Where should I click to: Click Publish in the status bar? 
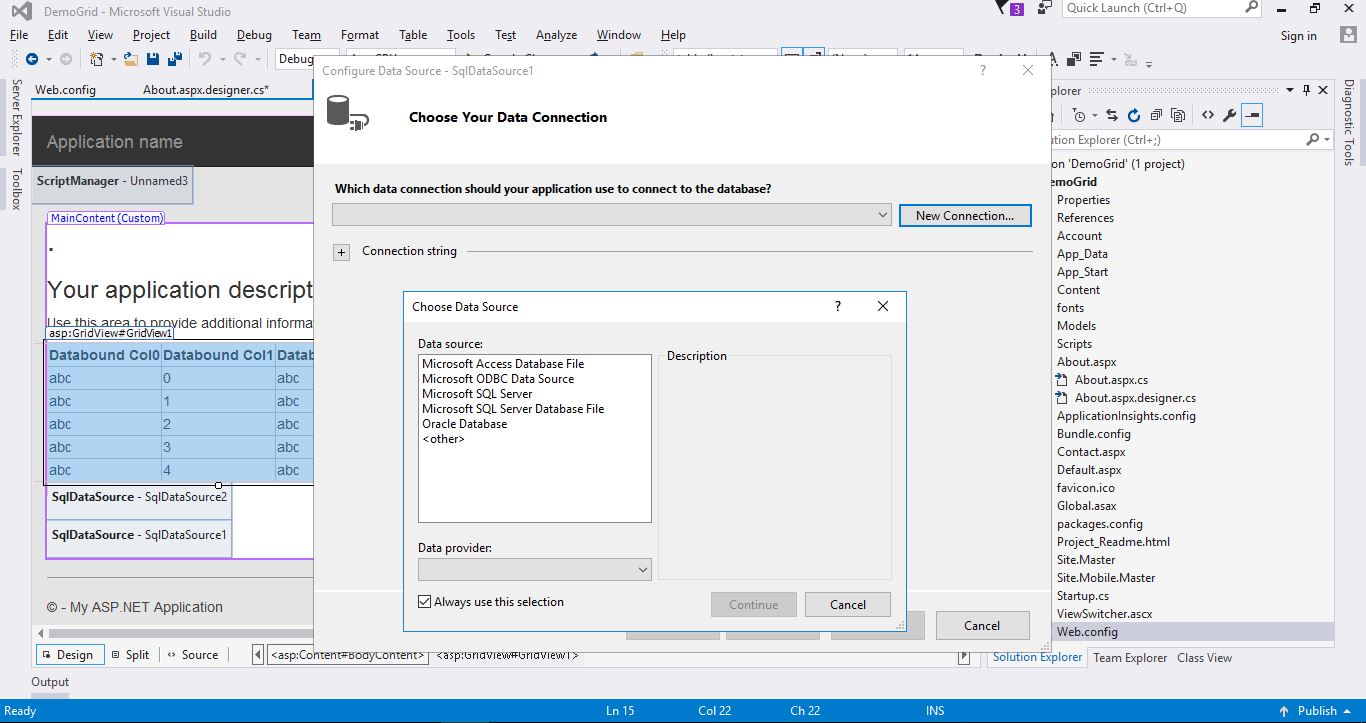pos(1317,711)
